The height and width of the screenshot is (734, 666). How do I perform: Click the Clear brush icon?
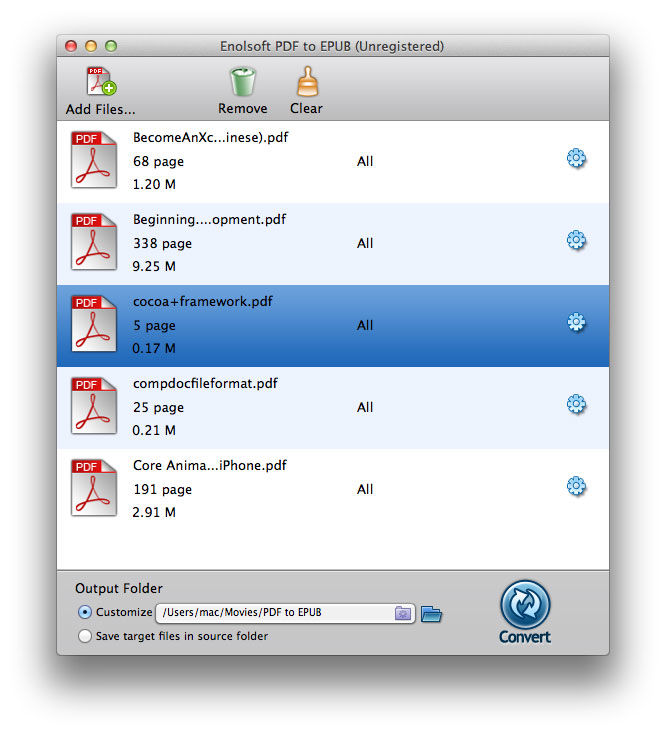click(307, 81)
